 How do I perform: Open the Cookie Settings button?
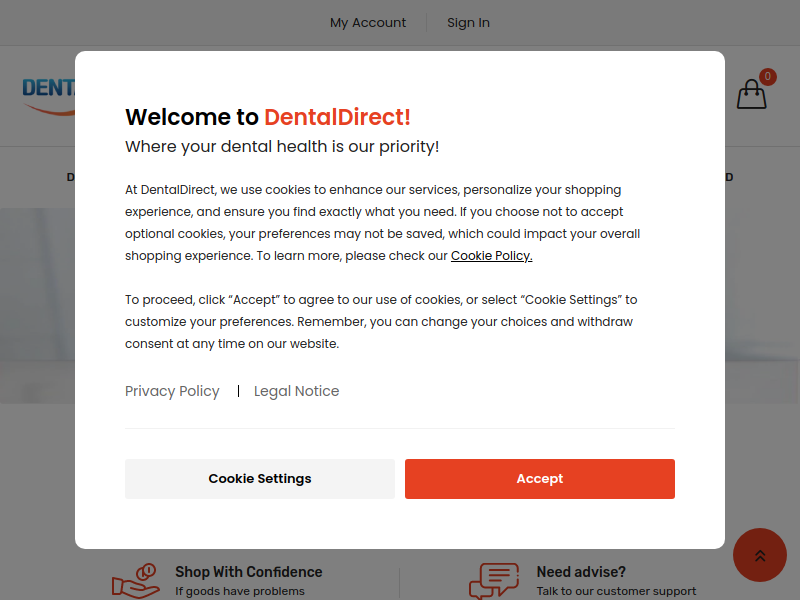(260, 479)
